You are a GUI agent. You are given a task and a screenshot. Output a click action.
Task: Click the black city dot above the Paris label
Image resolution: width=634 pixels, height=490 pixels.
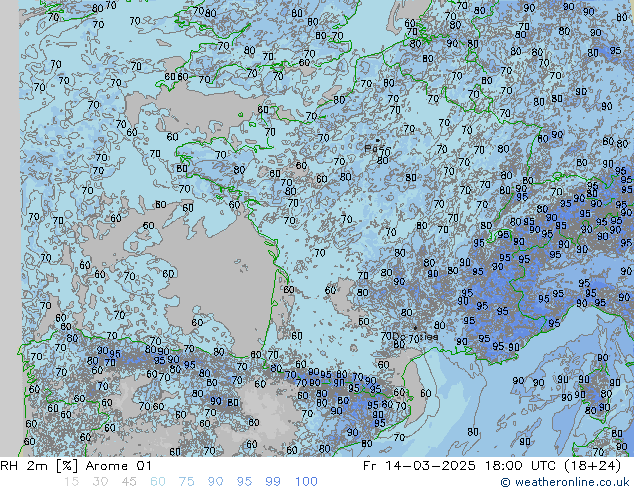(378, 141)
